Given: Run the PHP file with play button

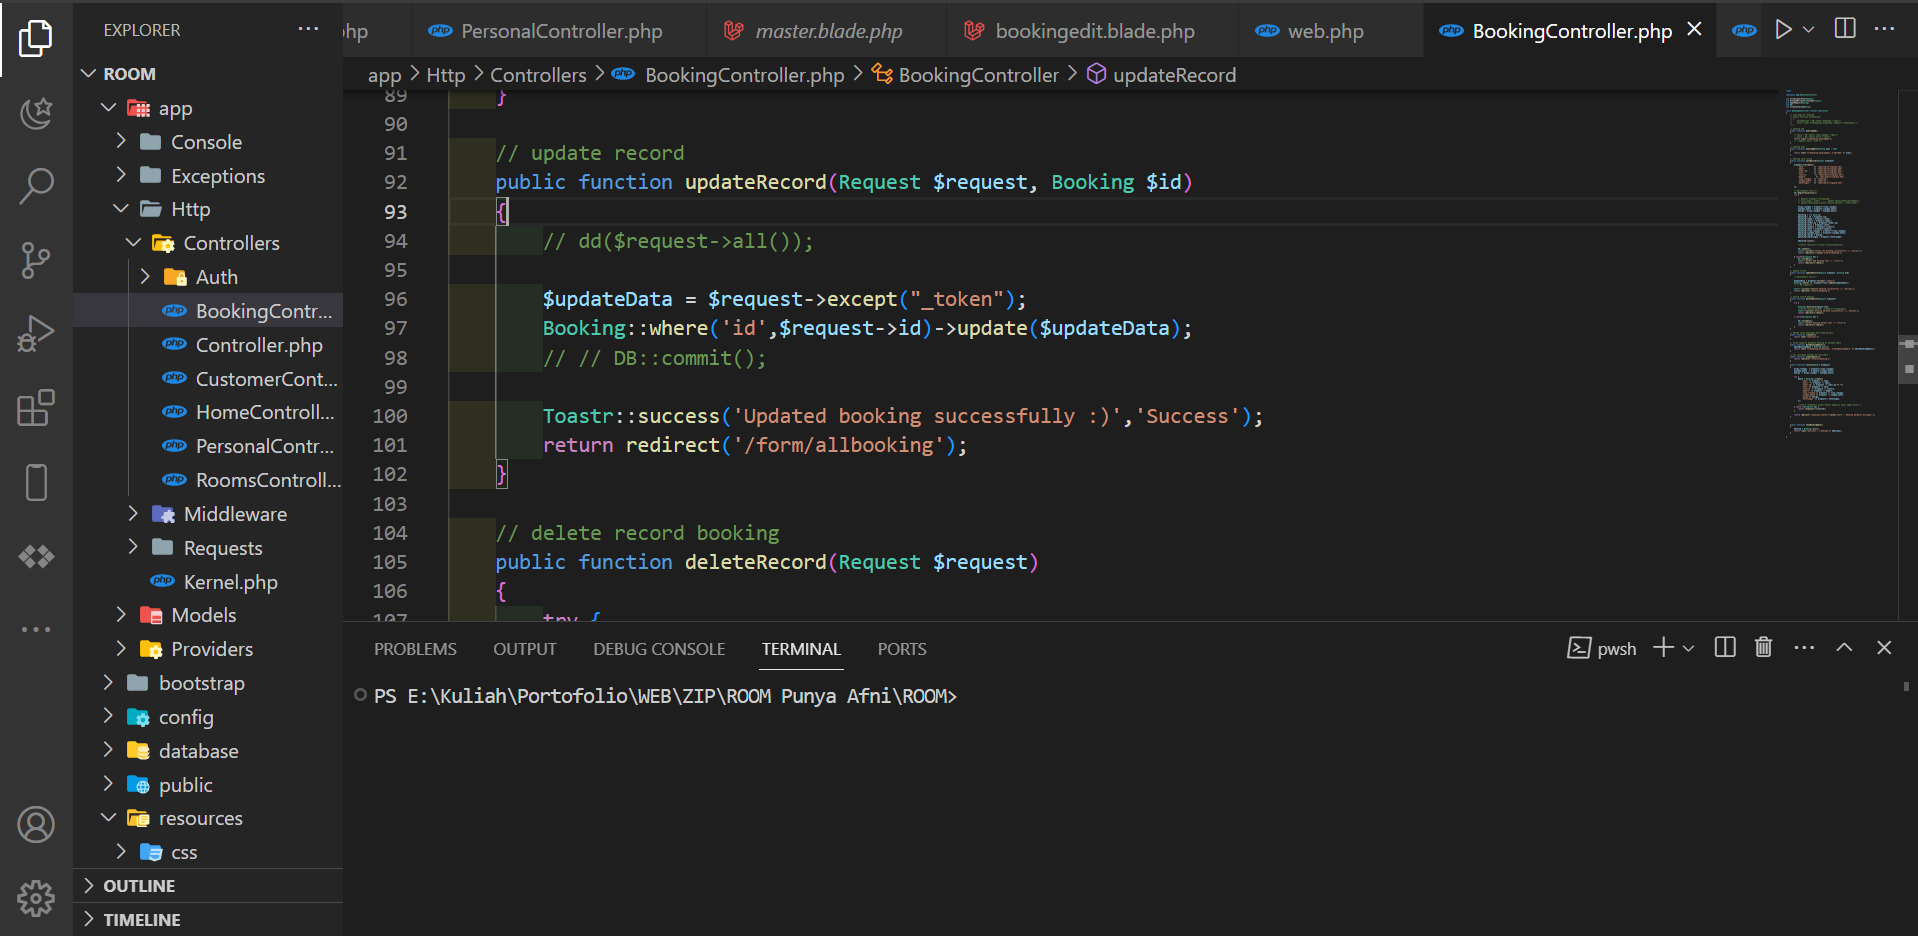Looking at the screenshot, I should (1783, 29).
